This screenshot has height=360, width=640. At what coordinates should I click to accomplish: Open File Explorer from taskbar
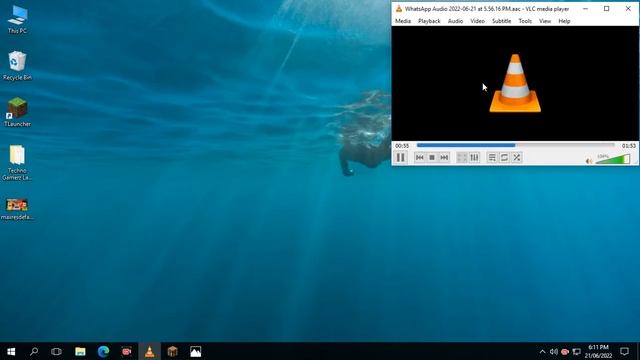point(80,351)
